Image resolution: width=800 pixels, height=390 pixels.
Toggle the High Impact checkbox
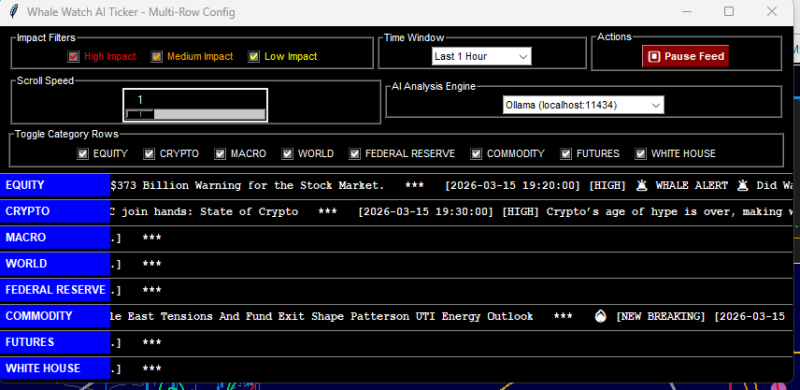click(73, 57)
